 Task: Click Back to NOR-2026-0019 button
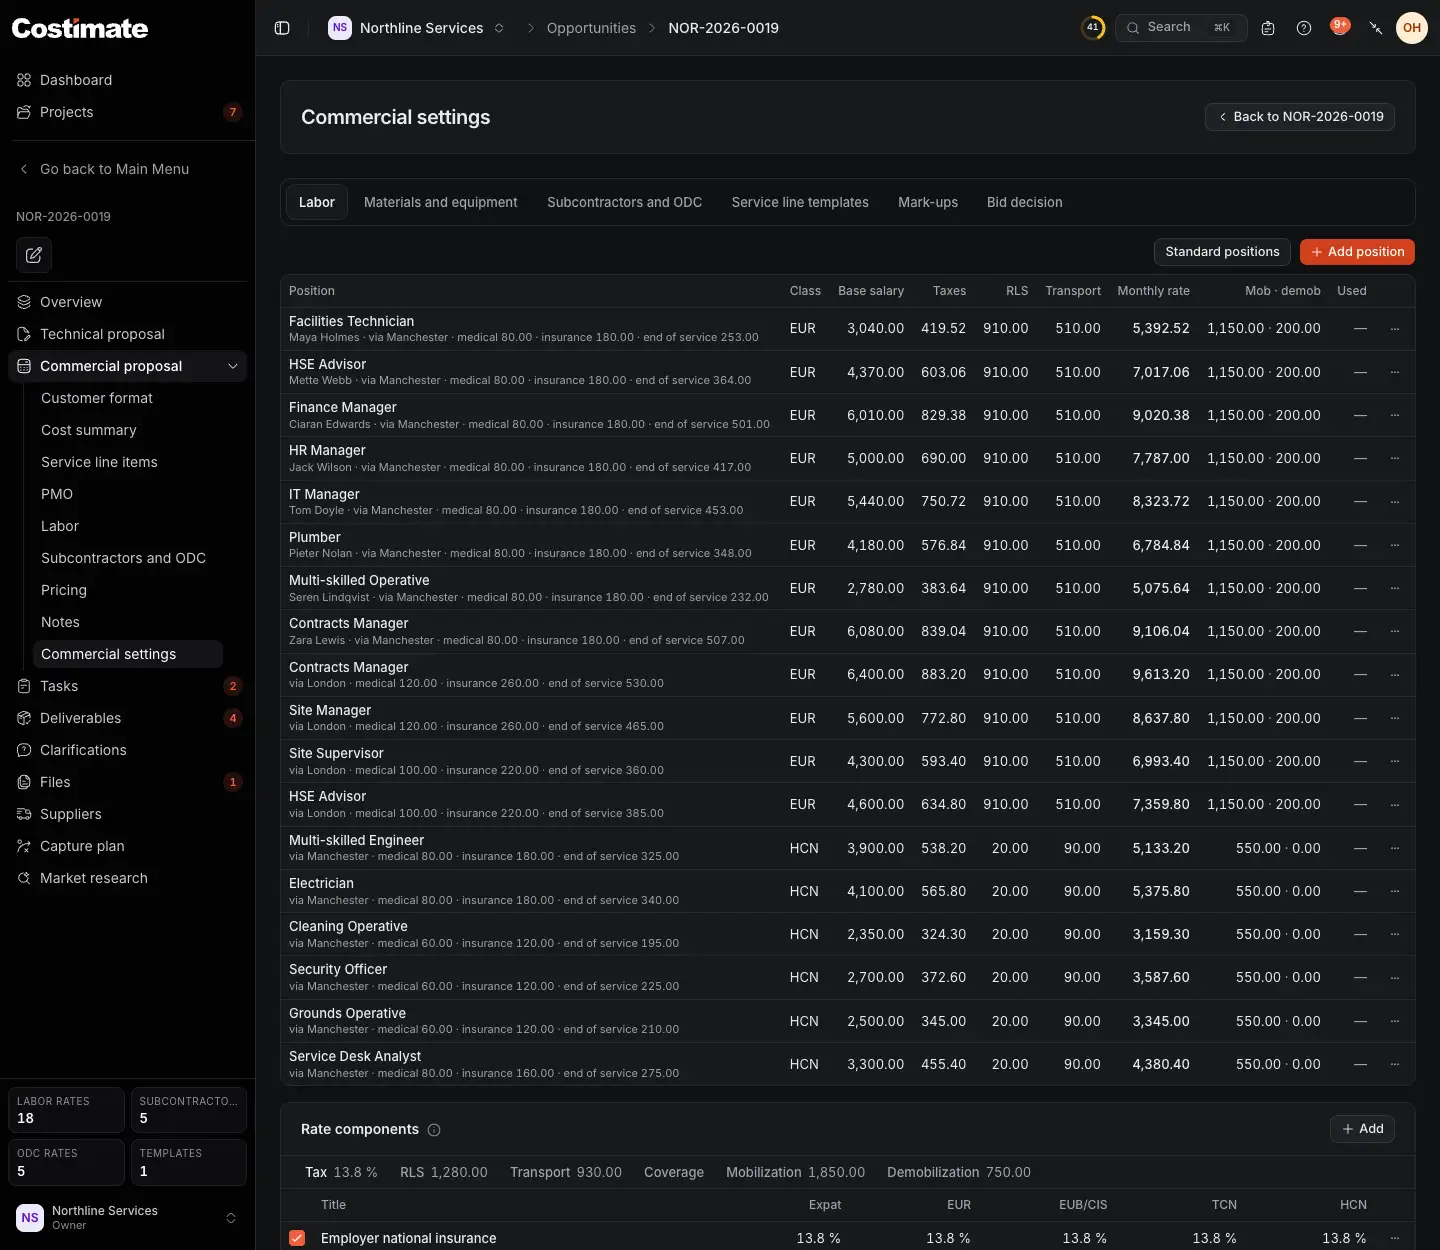tap(1300, 117)
